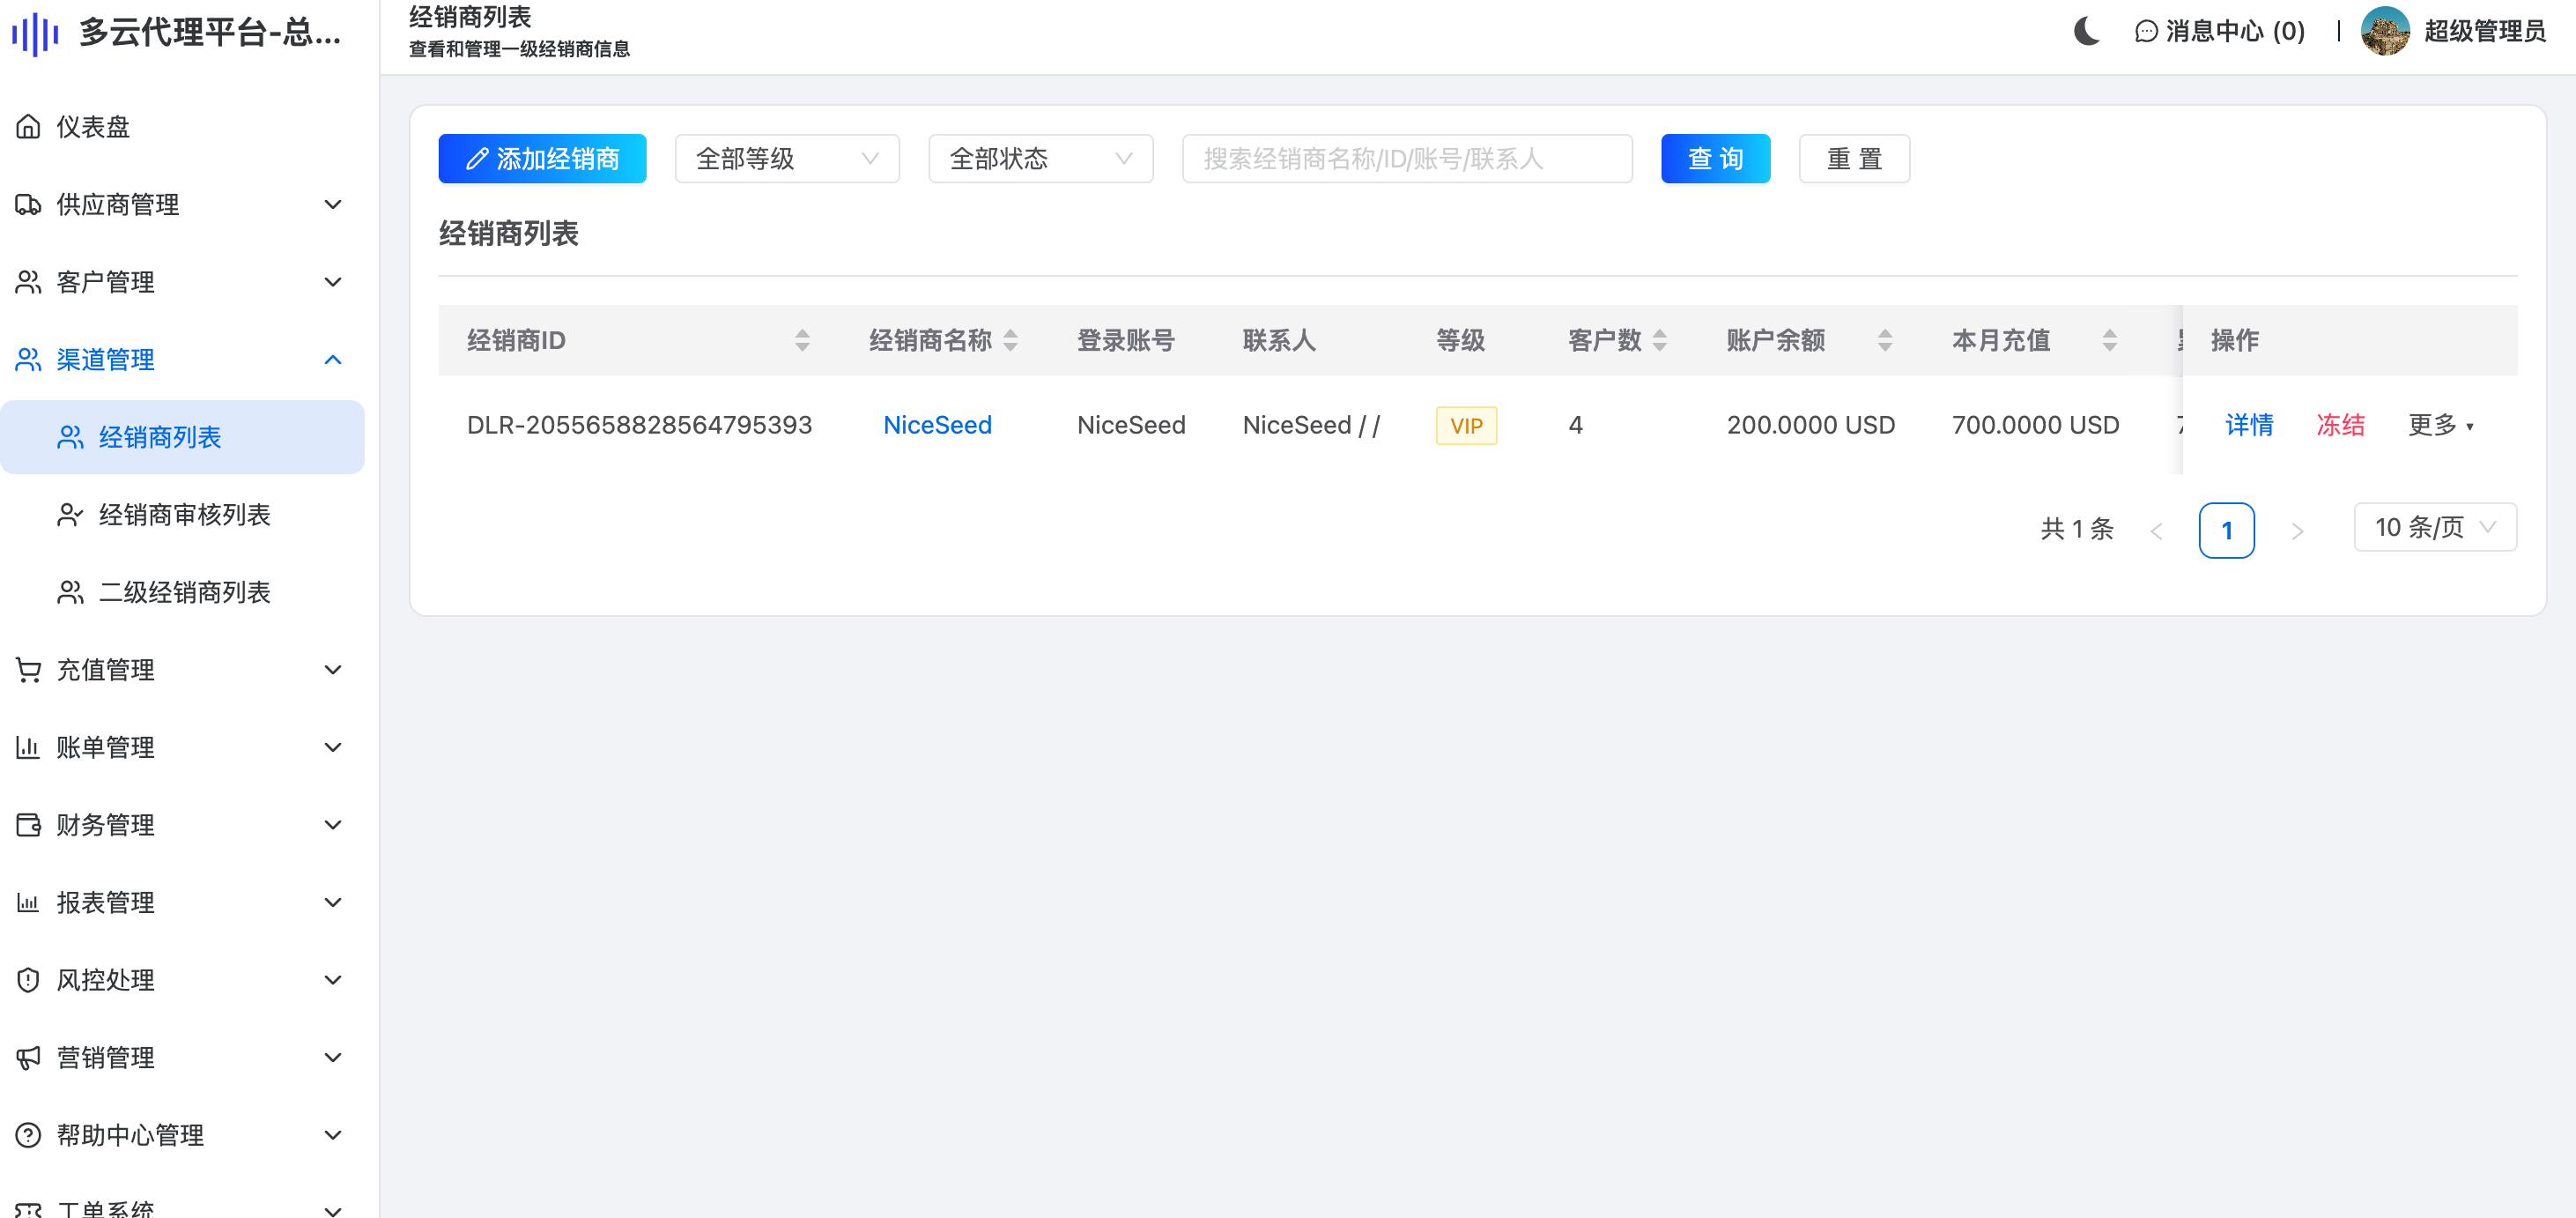
Task: Click the 账单管理 chart icon
Action: tap(28, 747)
